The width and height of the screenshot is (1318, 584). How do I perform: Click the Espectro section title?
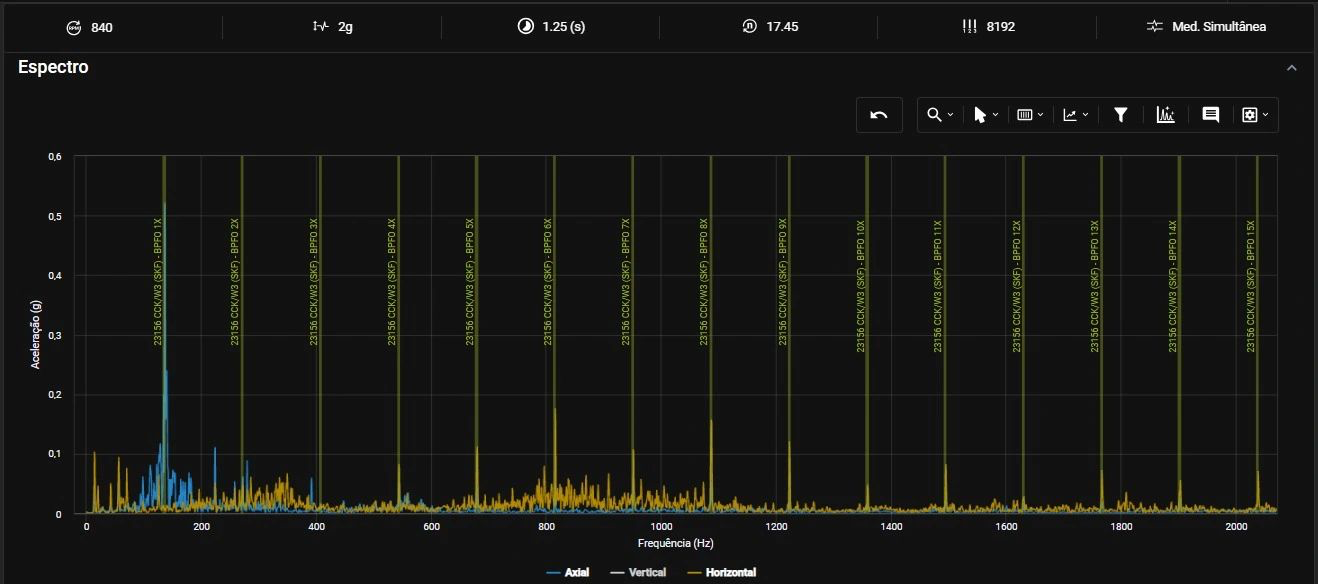tap(53, 67)
